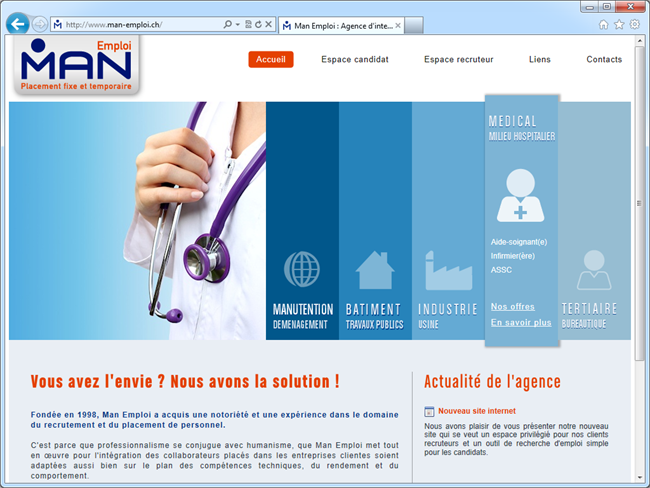Image resolution: width=650 pixels, height=488 pixels.
Task: Click the Tertiaire person icon
Action: point(594,270)
